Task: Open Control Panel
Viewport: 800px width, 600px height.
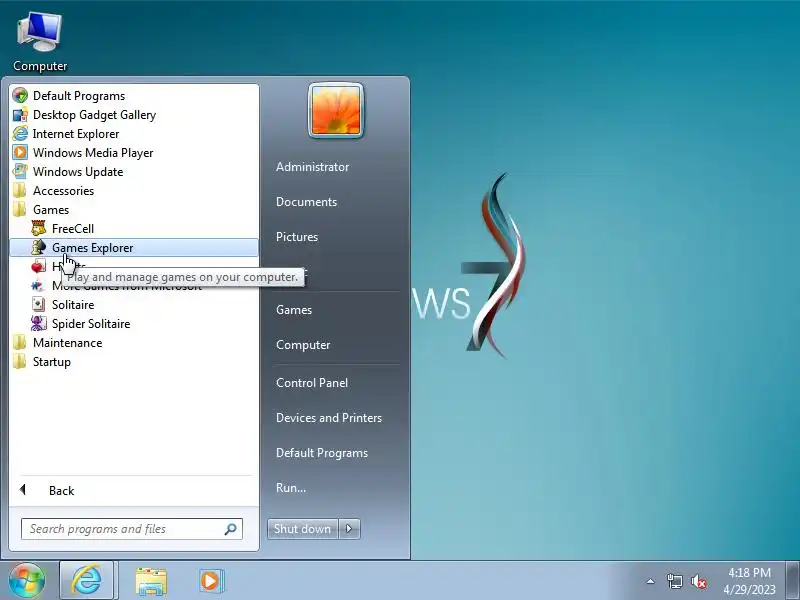Action: coord(312,383)
